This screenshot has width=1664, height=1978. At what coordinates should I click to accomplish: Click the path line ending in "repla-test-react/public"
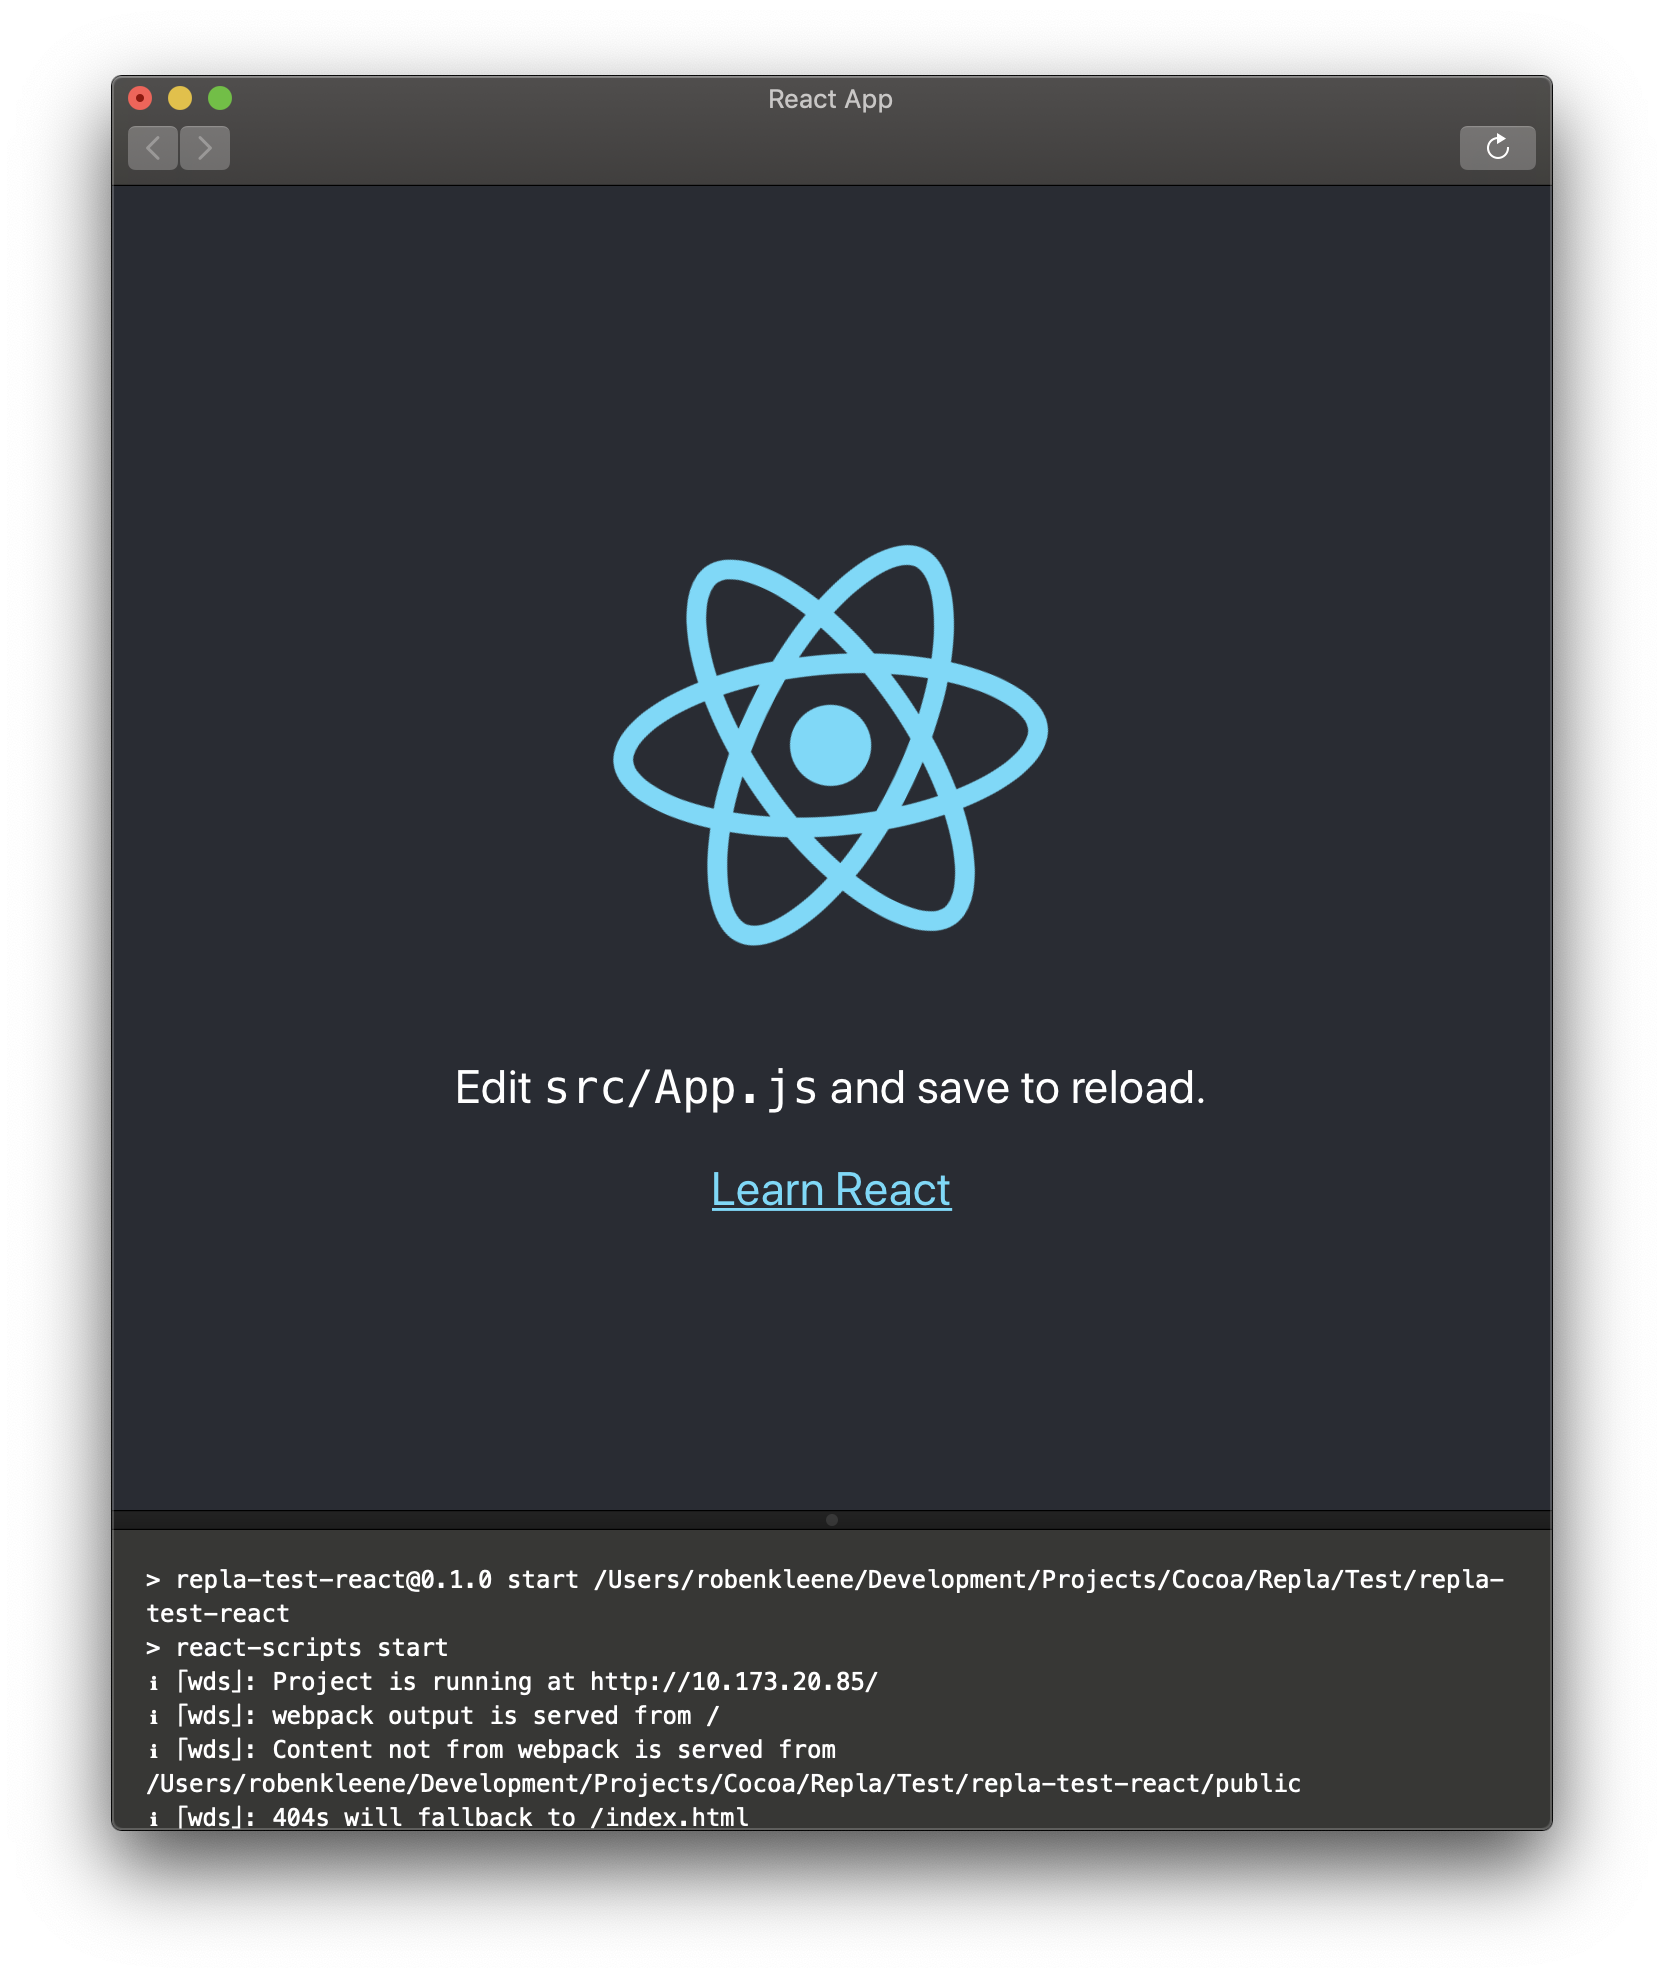coord(724,1783)
